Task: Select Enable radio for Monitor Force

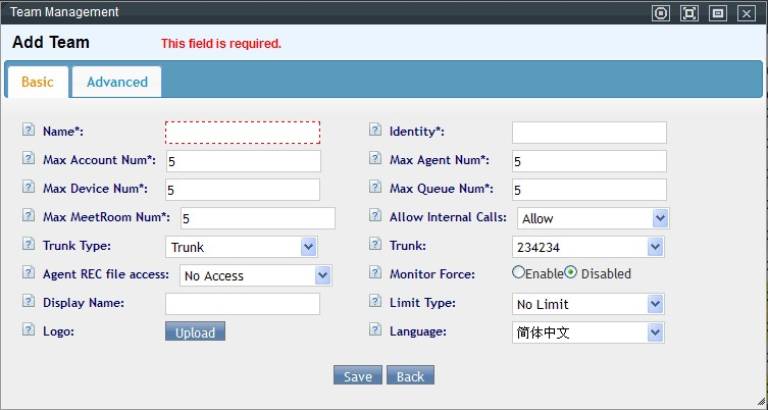Action: point(518,273)
